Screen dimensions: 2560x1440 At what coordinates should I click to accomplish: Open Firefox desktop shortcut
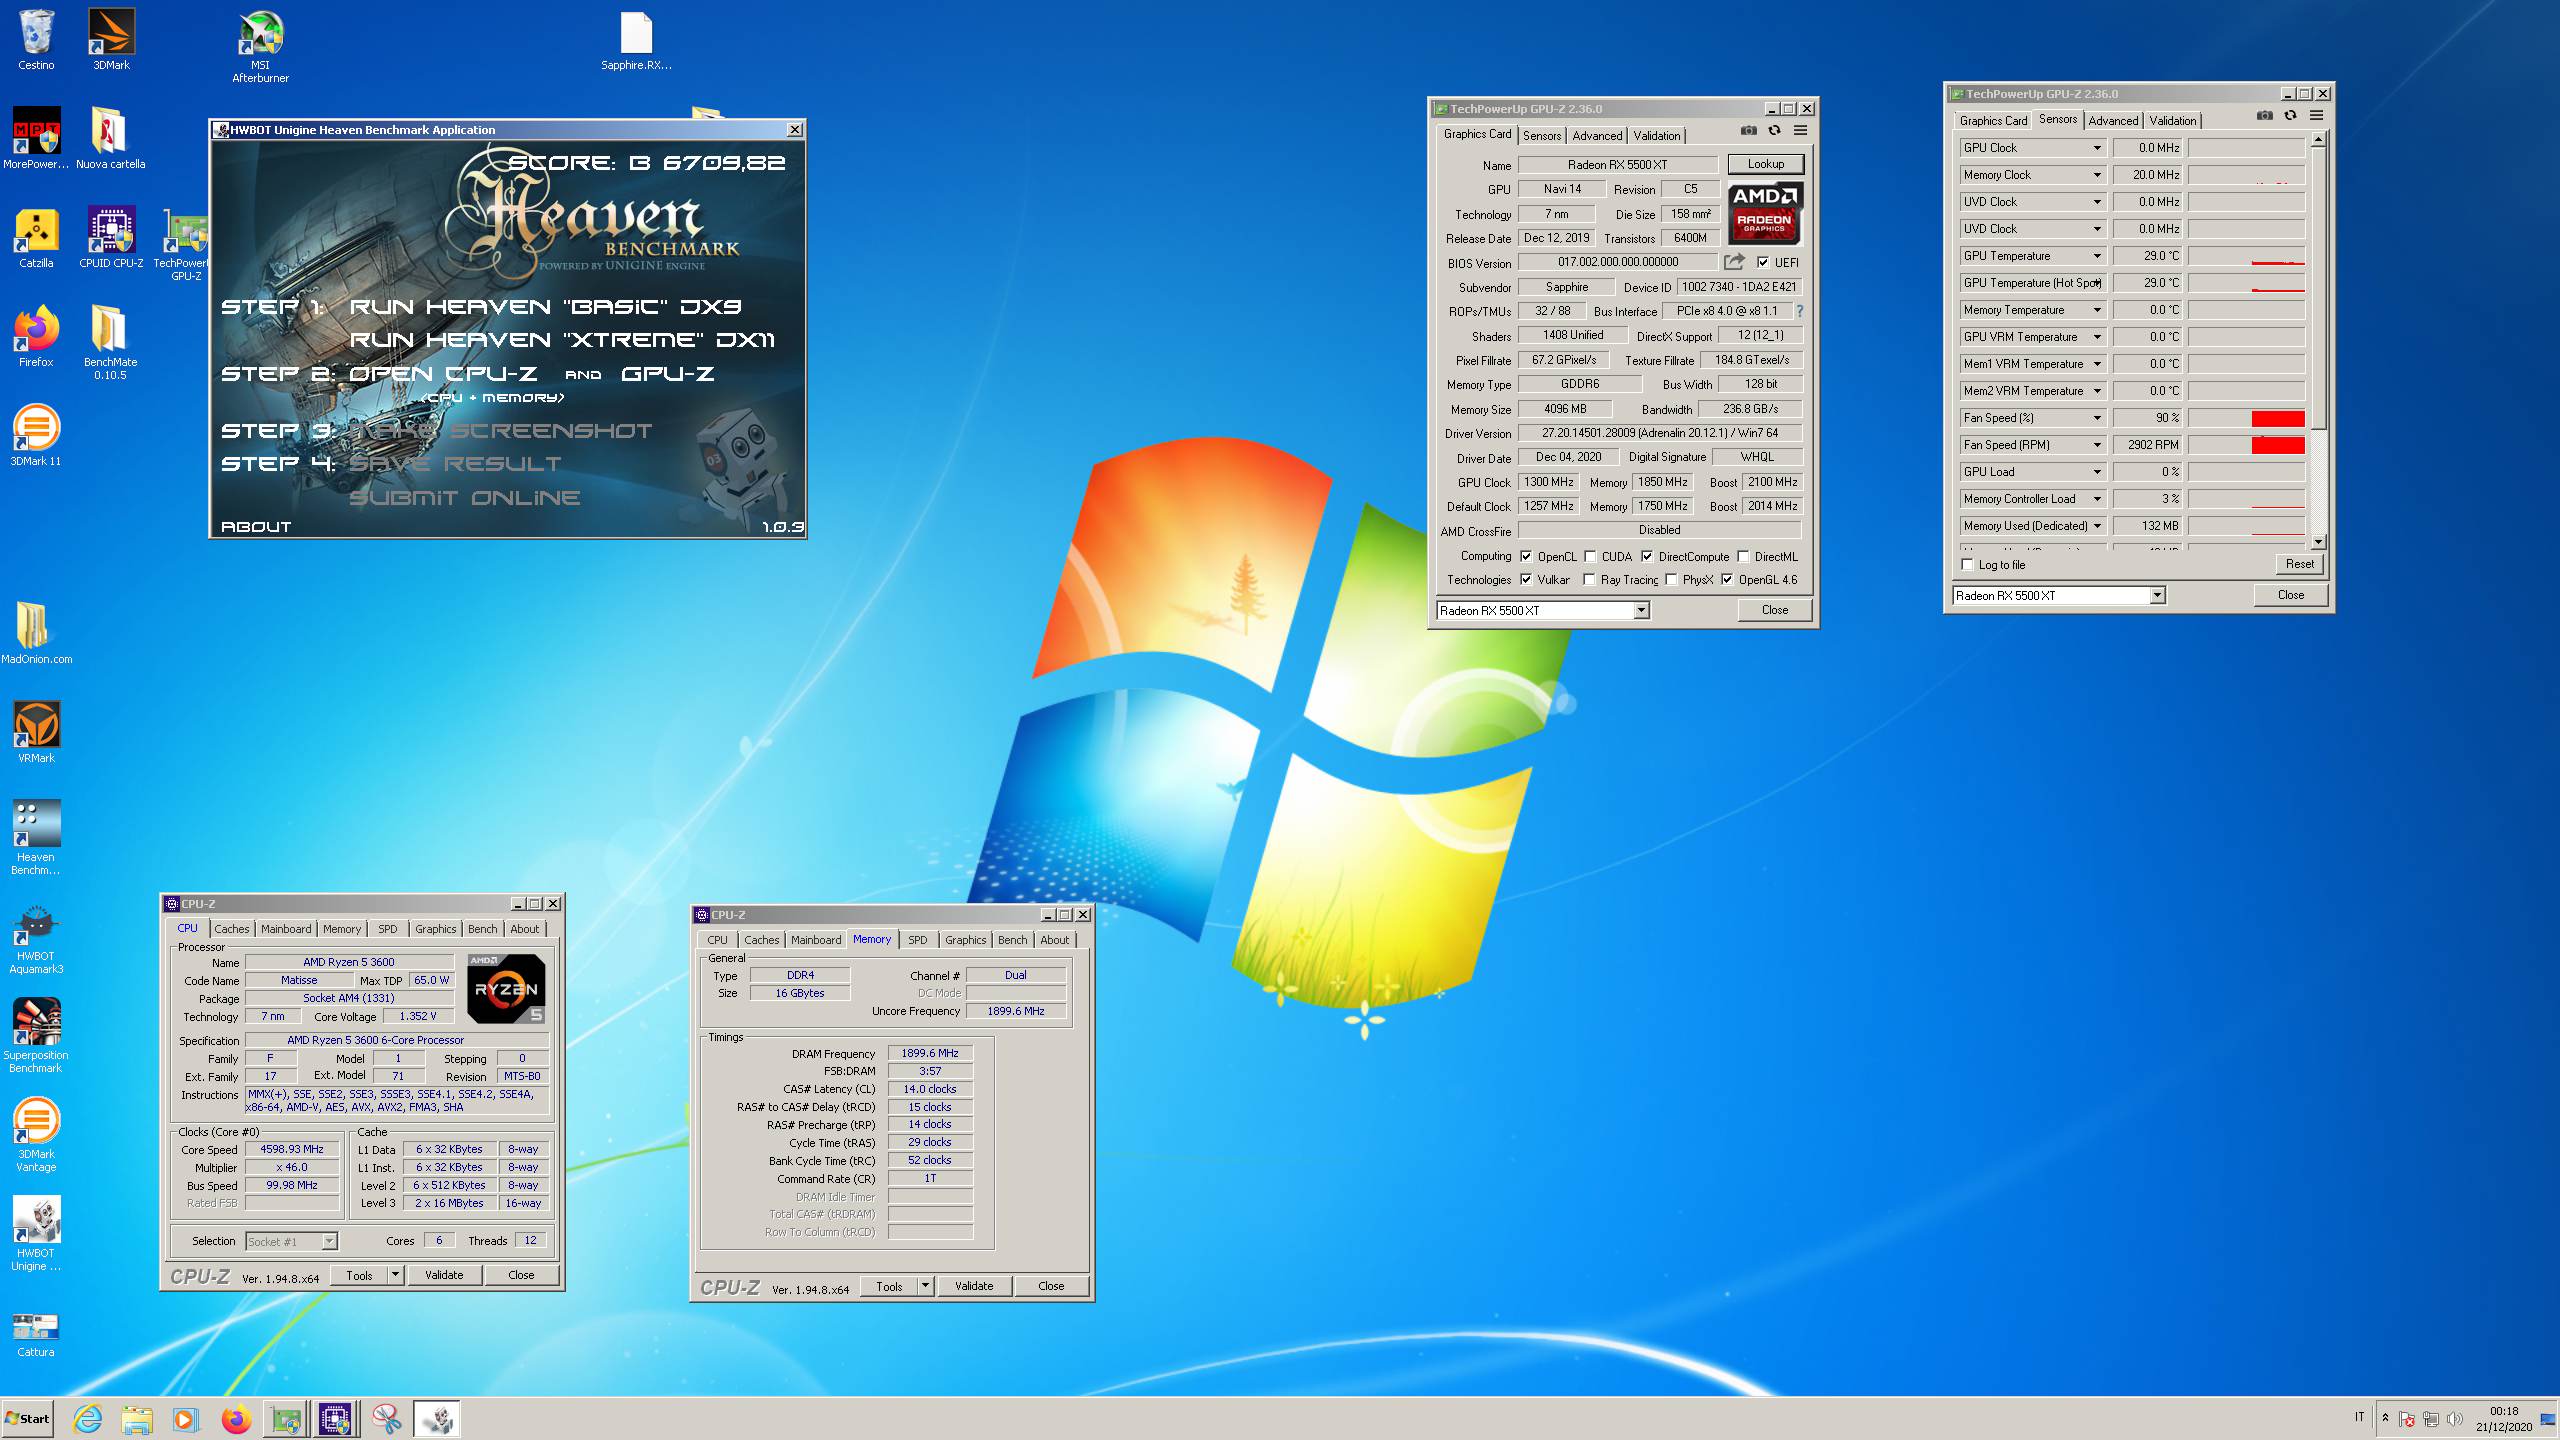[36, 337]
